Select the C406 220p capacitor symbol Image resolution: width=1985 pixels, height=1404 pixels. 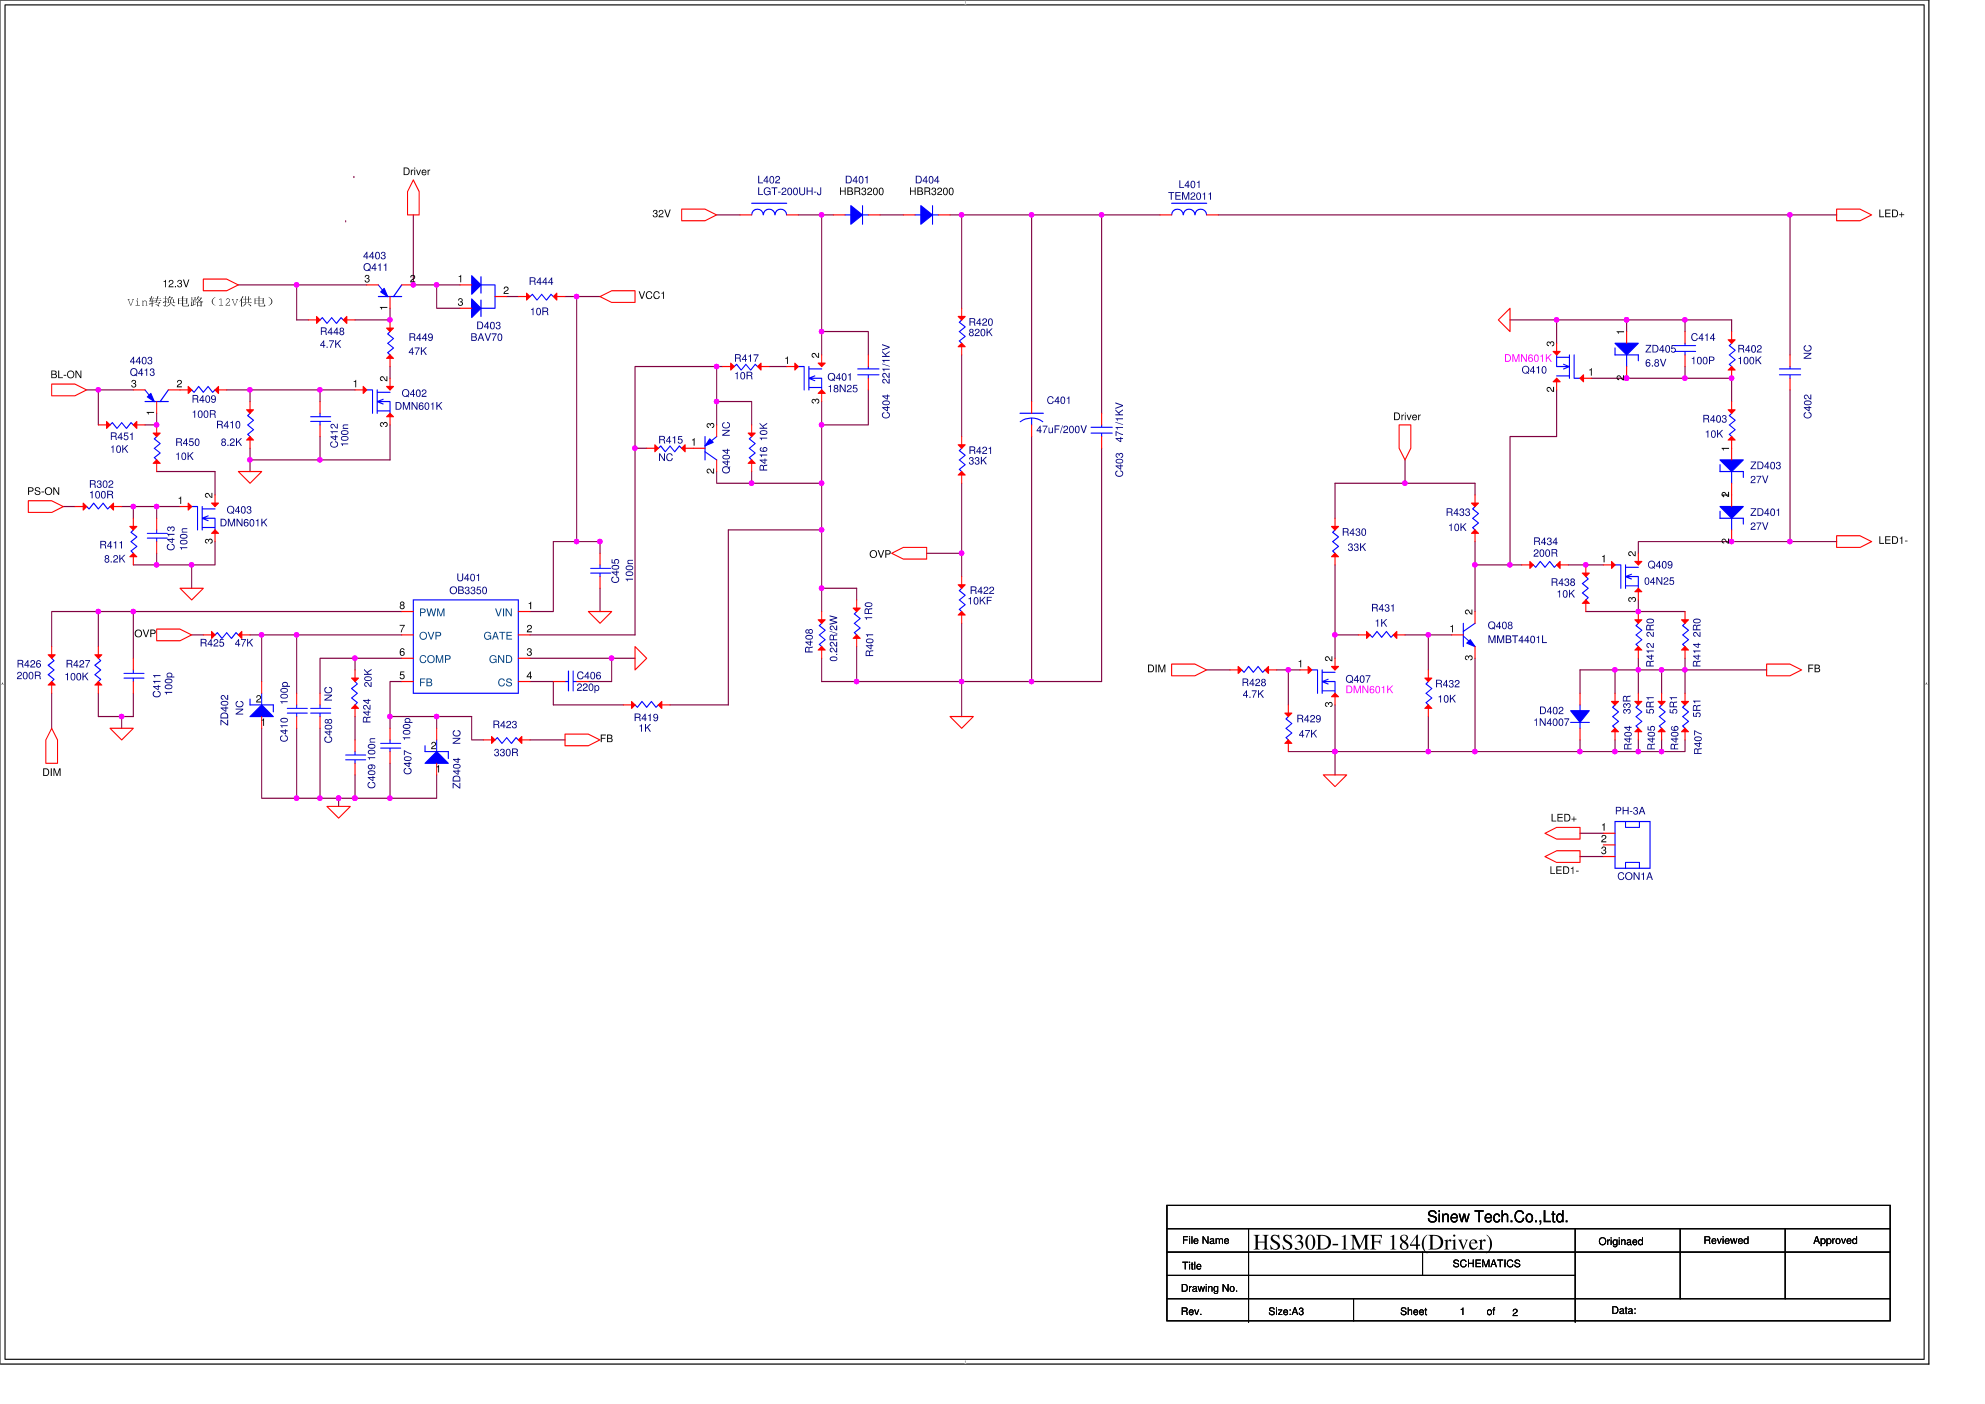coord(570,682)
